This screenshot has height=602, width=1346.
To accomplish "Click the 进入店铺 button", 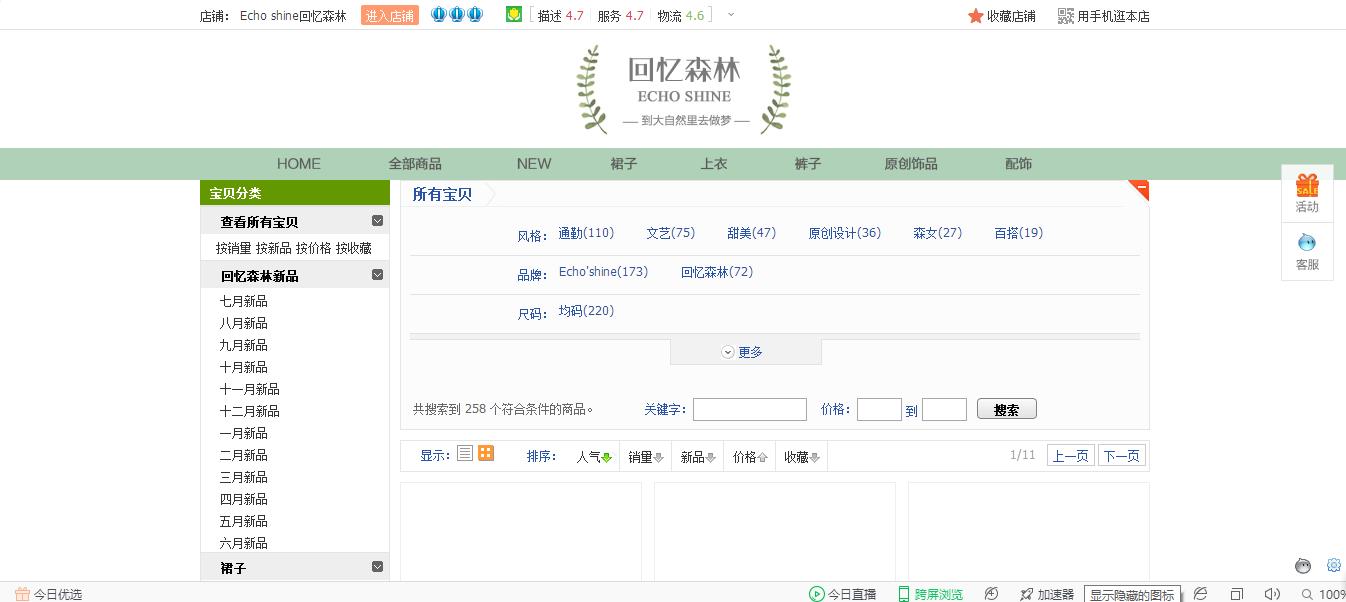I will click(389, 15).
